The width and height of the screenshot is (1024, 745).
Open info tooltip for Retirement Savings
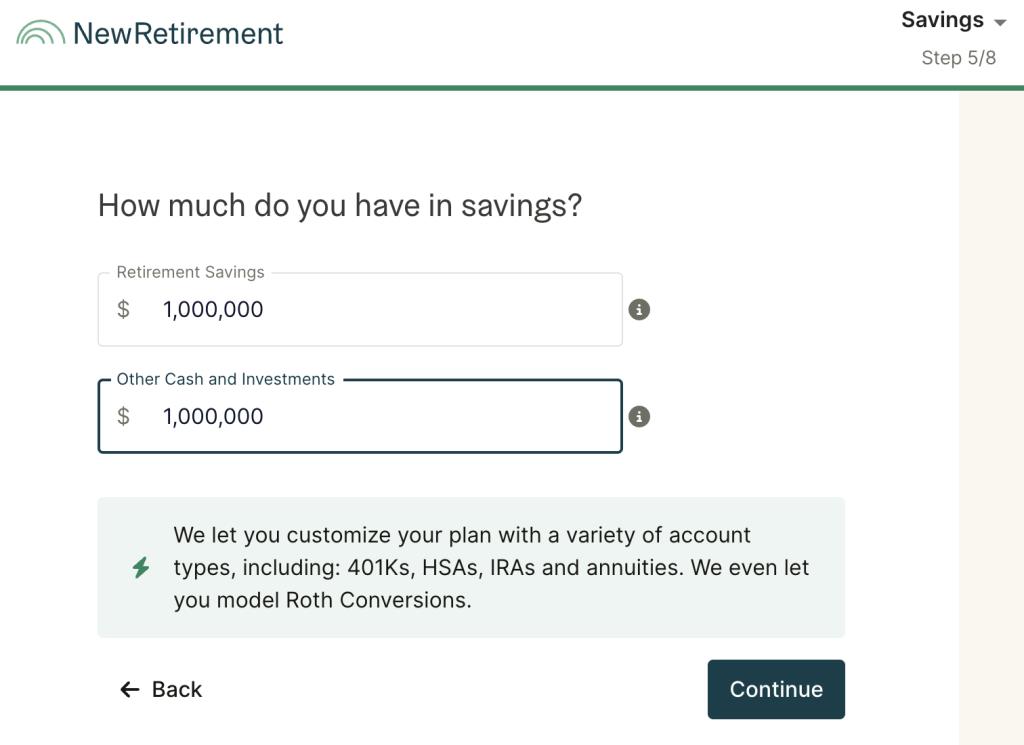click(x=639, y=309)
